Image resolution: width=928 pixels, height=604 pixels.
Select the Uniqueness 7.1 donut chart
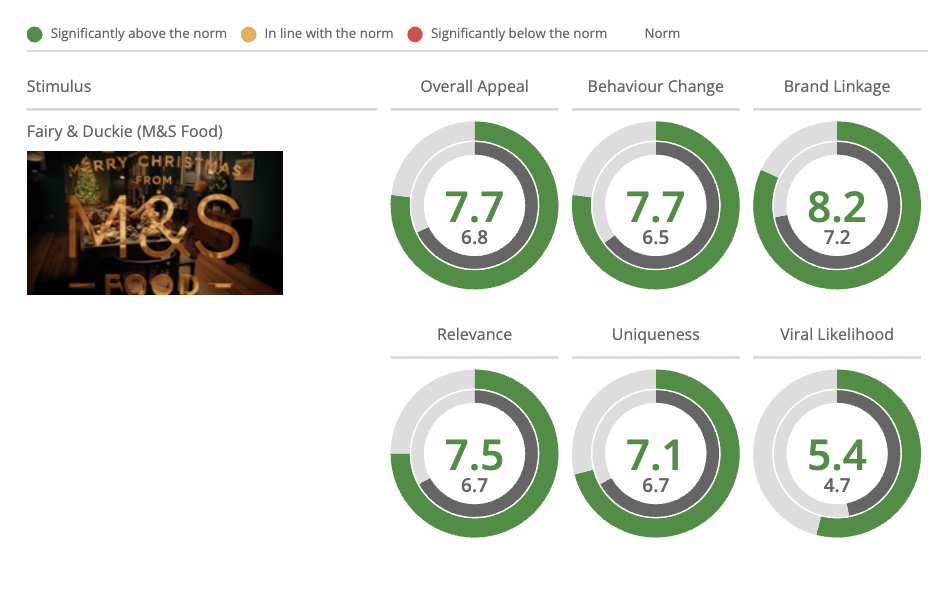[x=655, y=453]
